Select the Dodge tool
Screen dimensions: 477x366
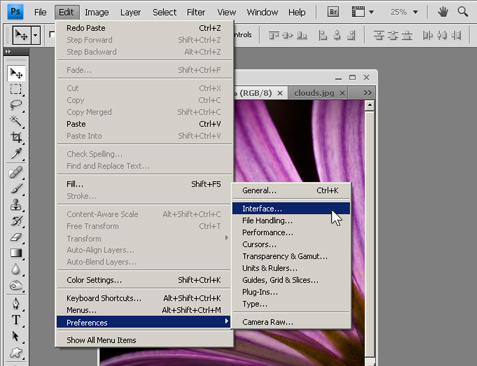pos(16,285)
